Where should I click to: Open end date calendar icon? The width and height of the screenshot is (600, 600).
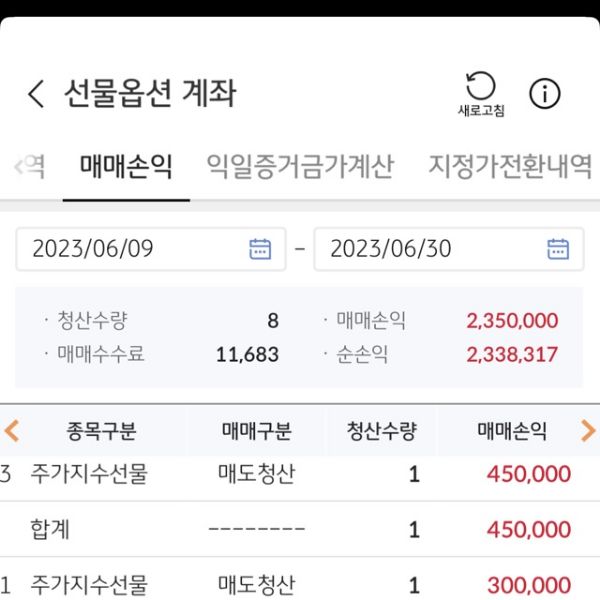tap(558, 249)
